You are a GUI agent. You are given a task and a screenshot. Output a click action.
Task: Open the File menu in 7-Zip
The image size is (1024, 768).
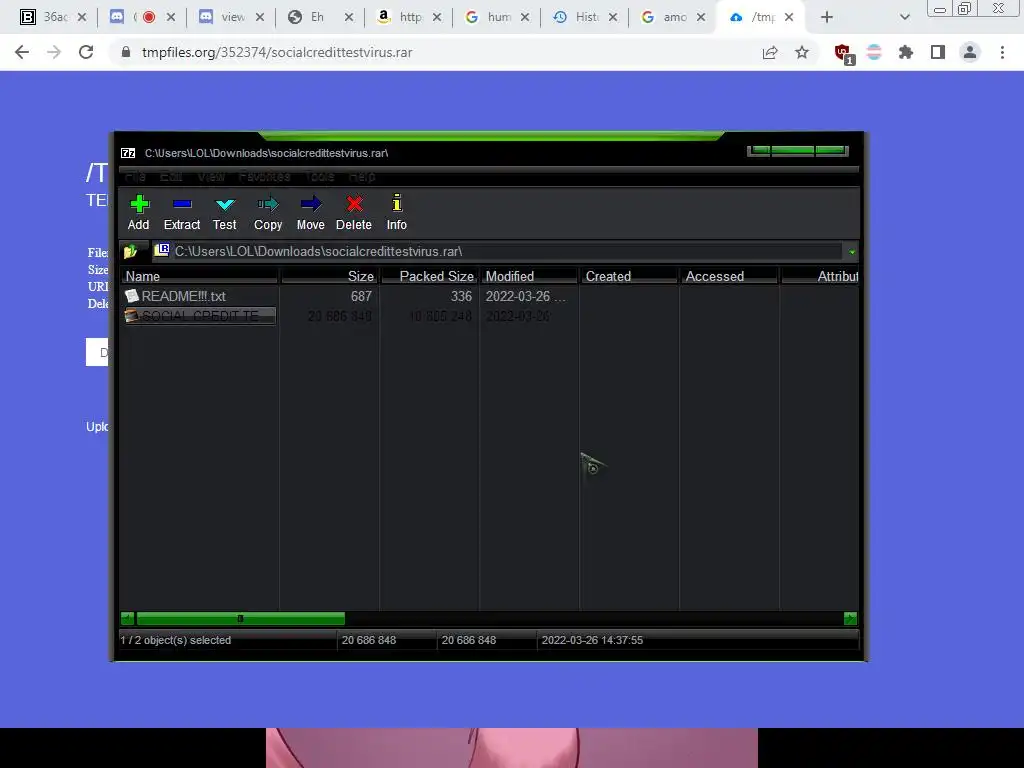(135, 176)
